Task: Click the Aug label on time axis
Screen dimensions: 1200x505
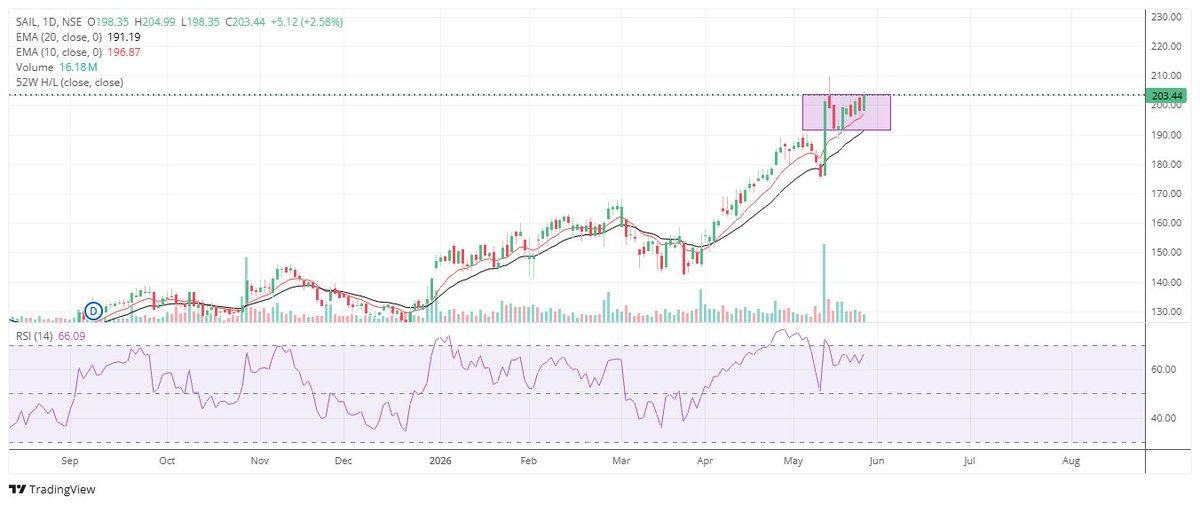Action: pos(1070,462)
